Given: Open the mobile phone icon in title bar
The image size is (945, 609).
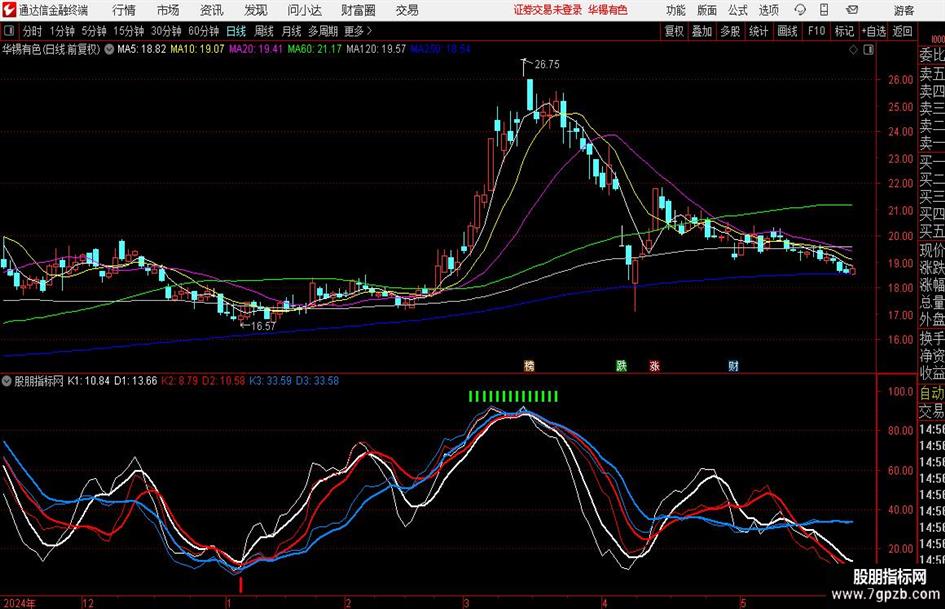Looking at the screenshot, I should pos(824,10).
